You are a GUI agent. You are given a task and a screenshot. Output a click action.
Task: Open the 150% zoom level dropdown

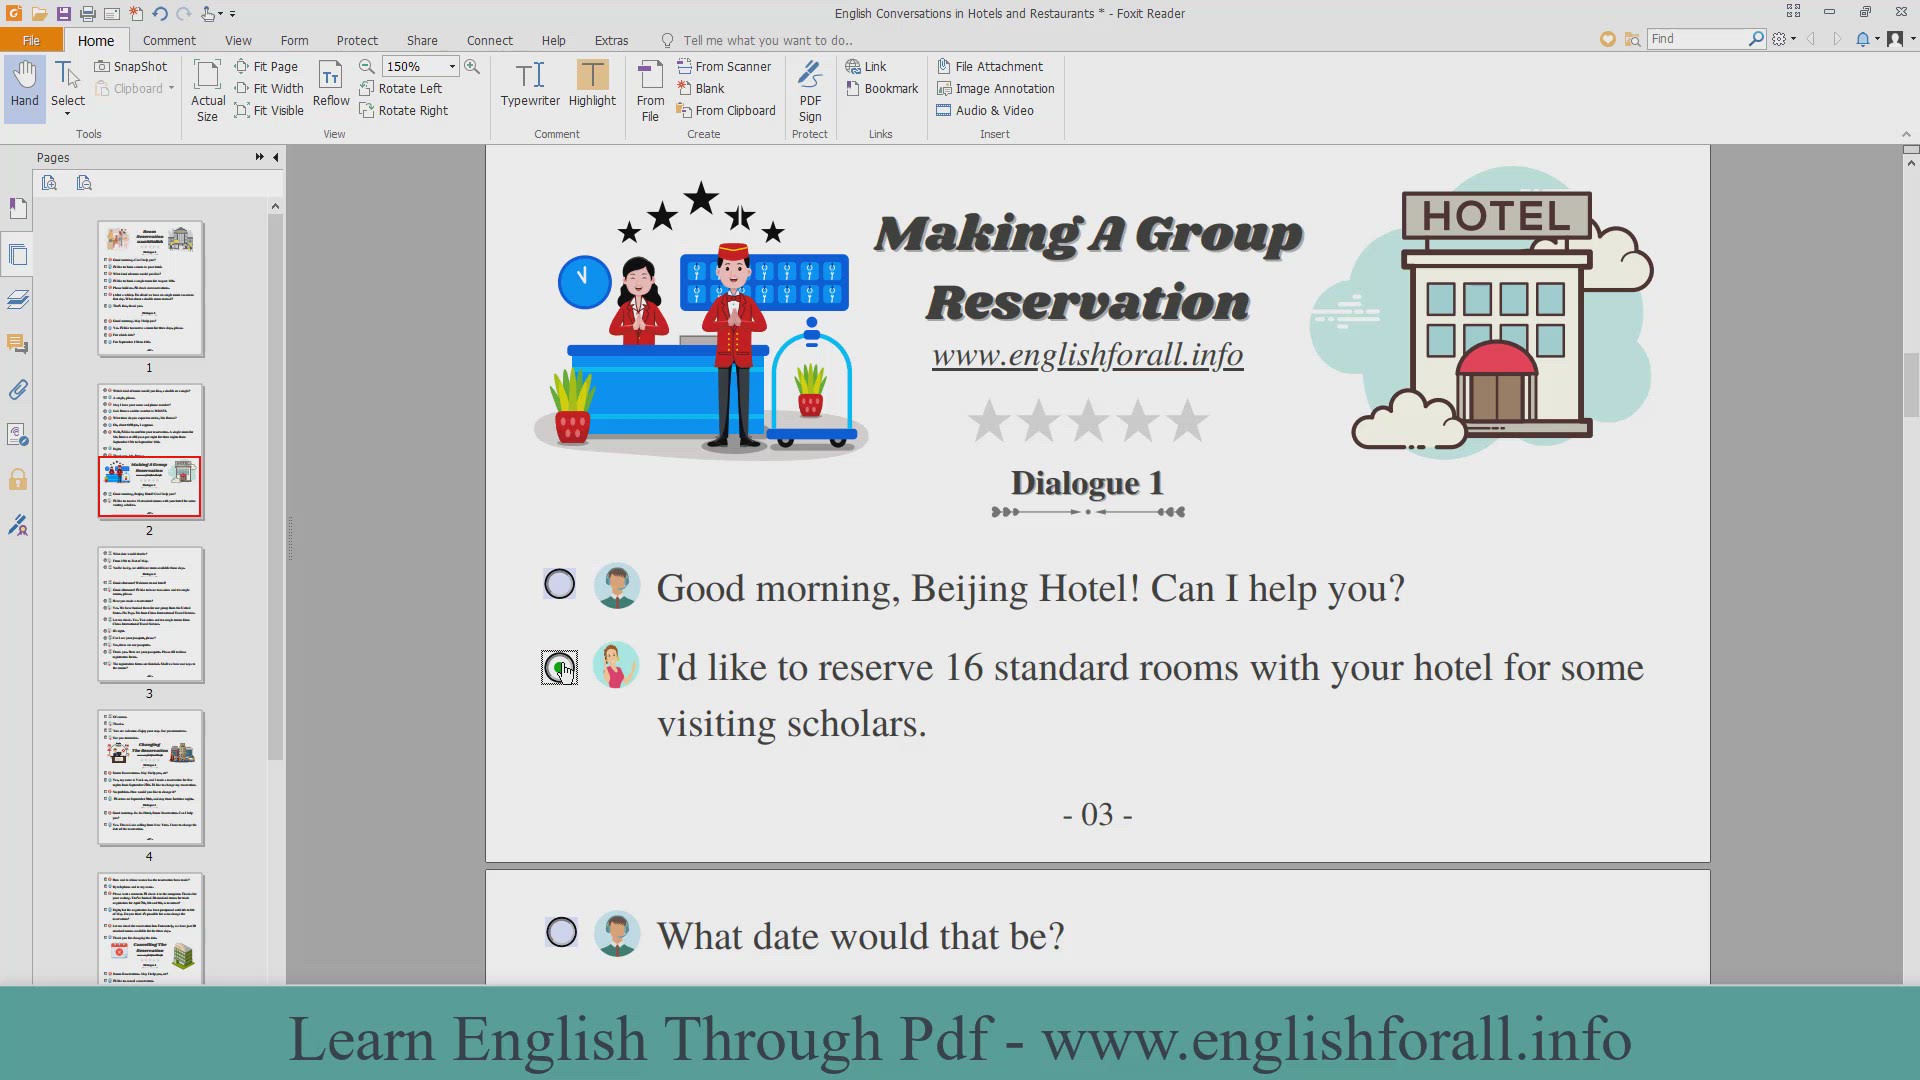pos(452,66)
